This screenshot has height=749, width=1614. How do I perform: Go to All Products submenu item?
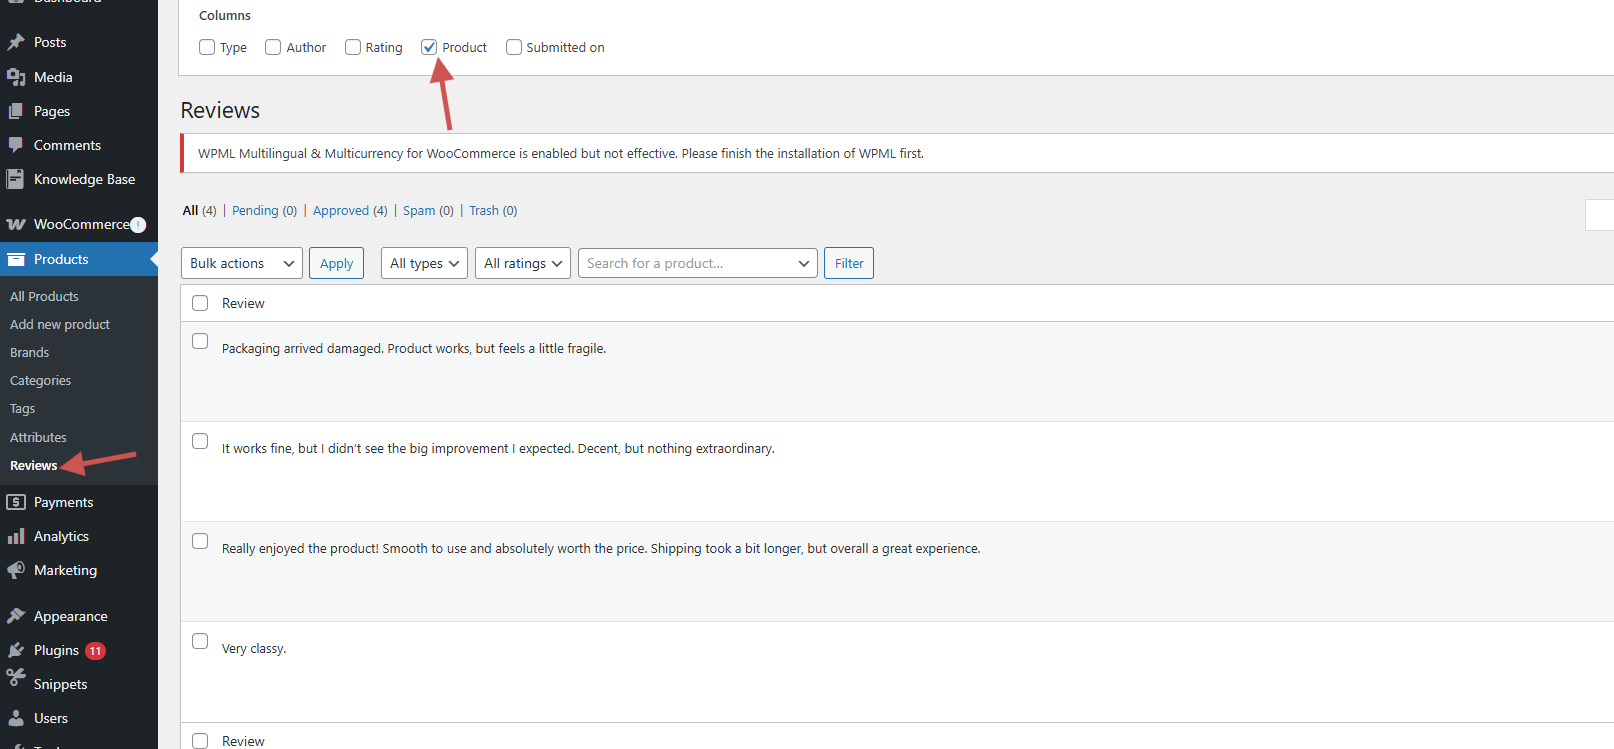(44, 296)
